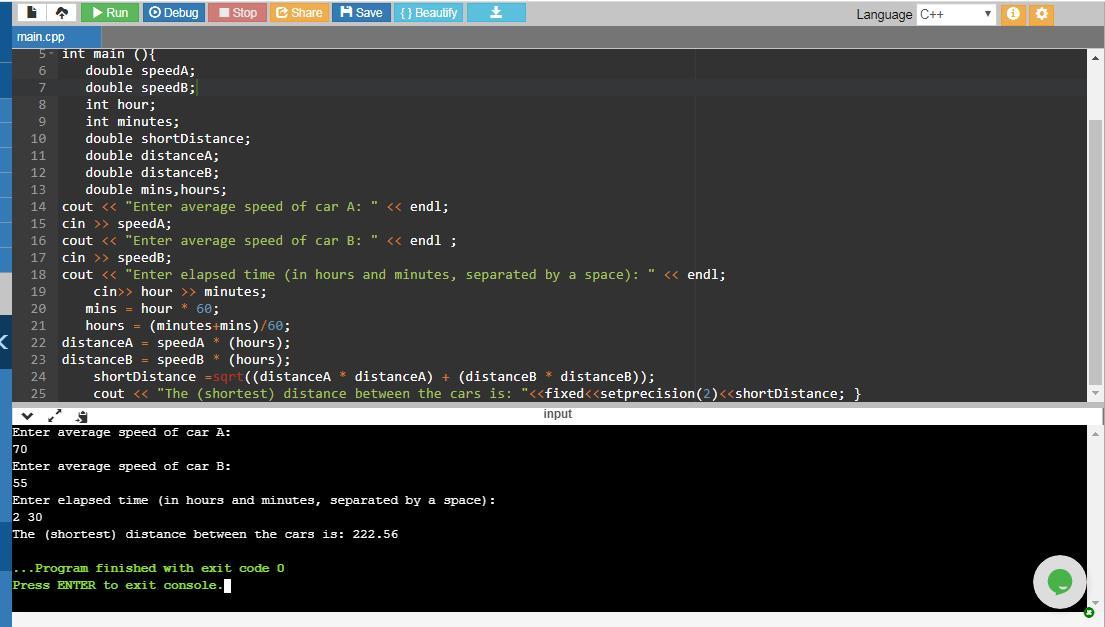Place cursor on line 24 sqrt call
The width and height of the screenshot is (1105, 627).
[228, 377]
